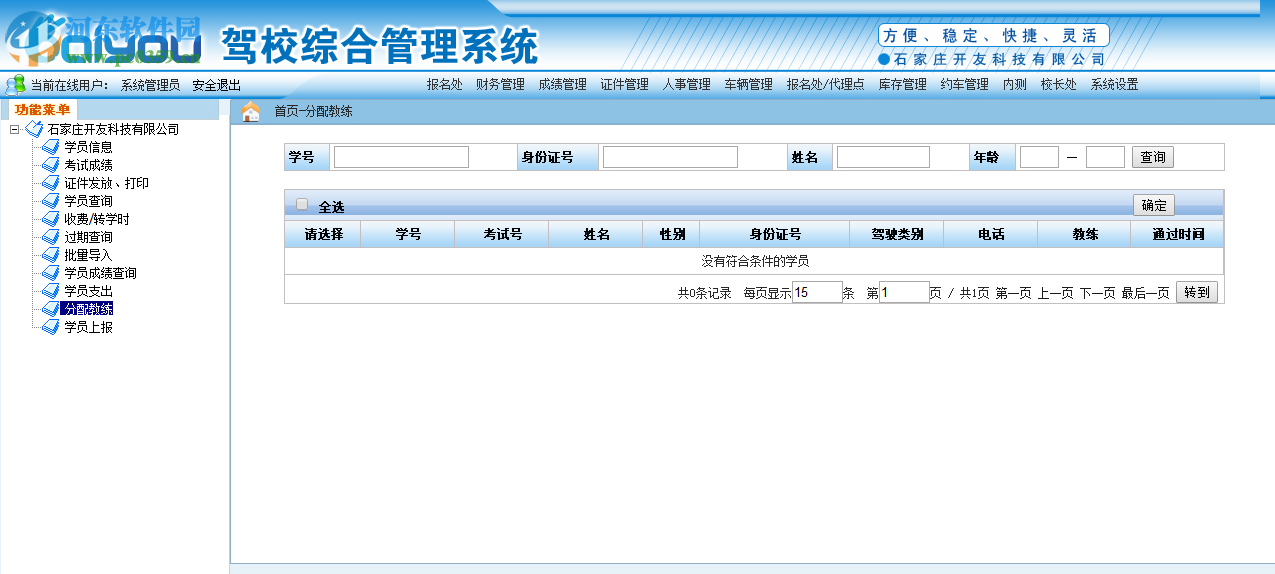1275x574 pixels.
Task: Open 批量导入 in the tree
Action: pyautogui.click(x=88, y=255)
